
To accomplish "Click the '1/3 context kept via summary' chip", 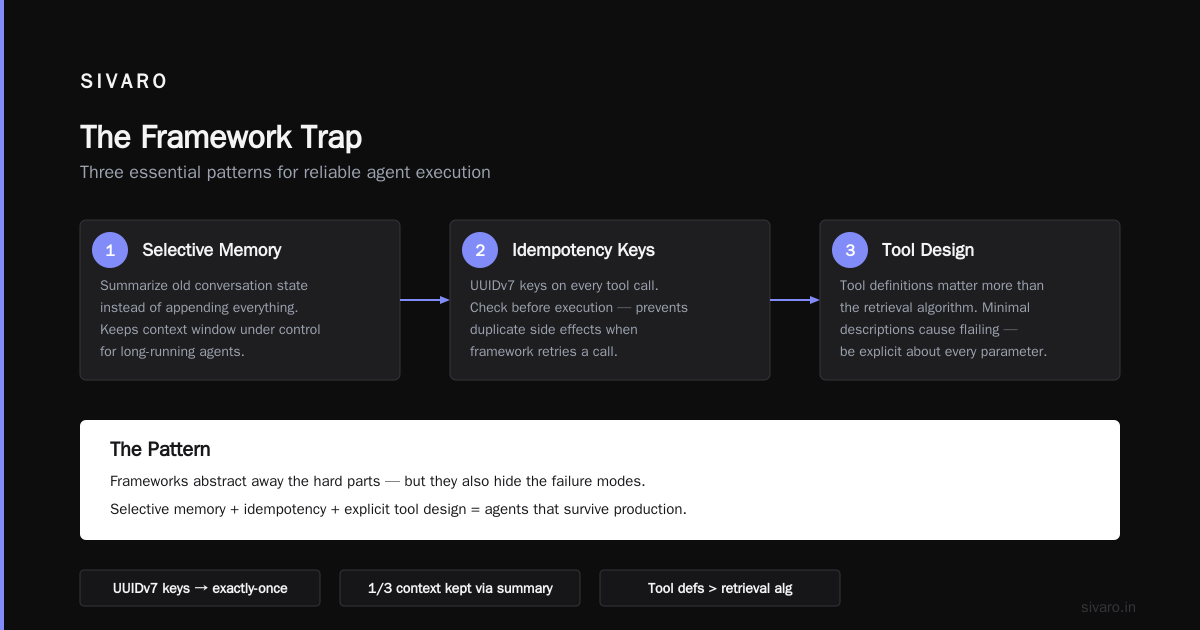I will pyautogui.click(x=460, y=588).
